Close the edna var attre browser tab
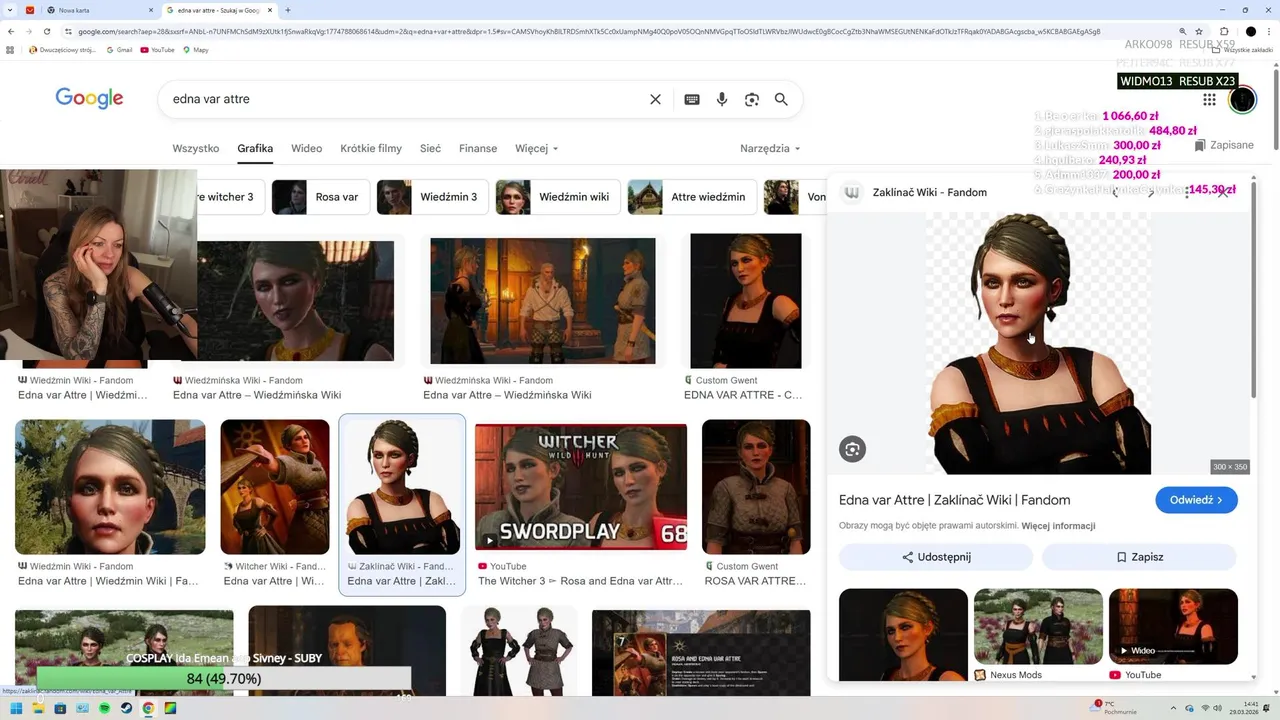 click(271, 10)
